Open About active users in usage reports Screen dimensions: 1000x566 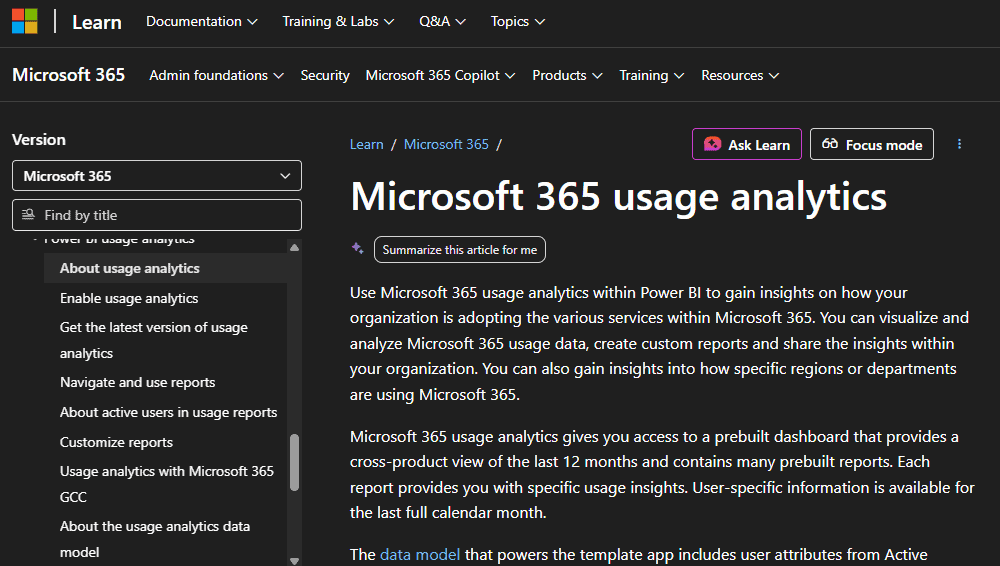click(x=168, y=412)
